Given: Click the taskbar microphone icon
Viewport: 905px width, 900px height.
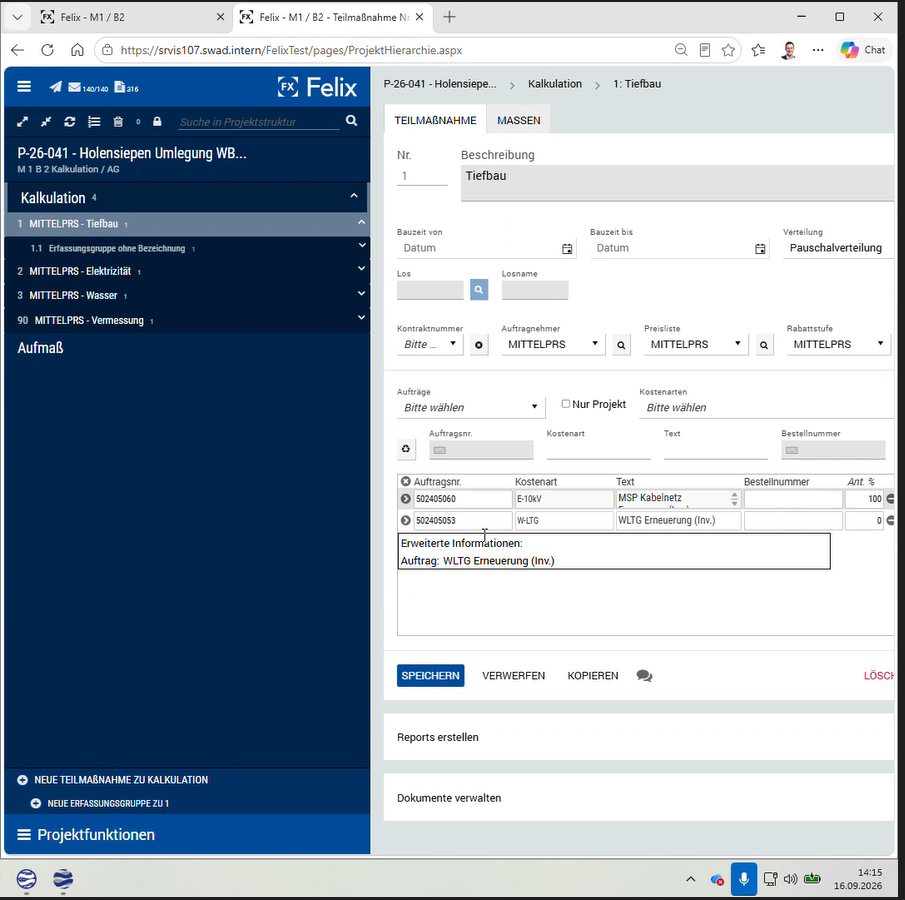Looking at the screenshot, I should coord(744,879).
